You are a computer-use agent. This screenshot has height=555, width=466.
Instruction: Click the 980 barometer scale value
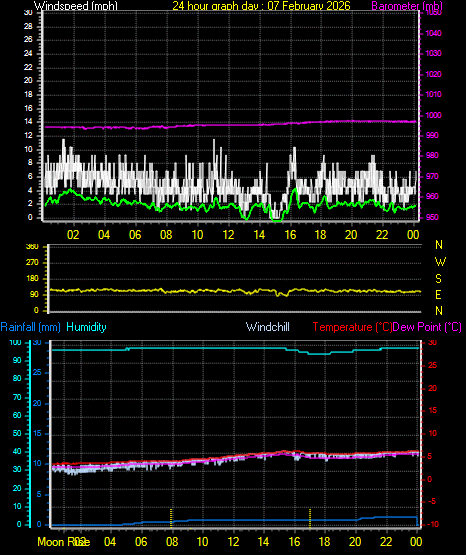pos(432,155)
